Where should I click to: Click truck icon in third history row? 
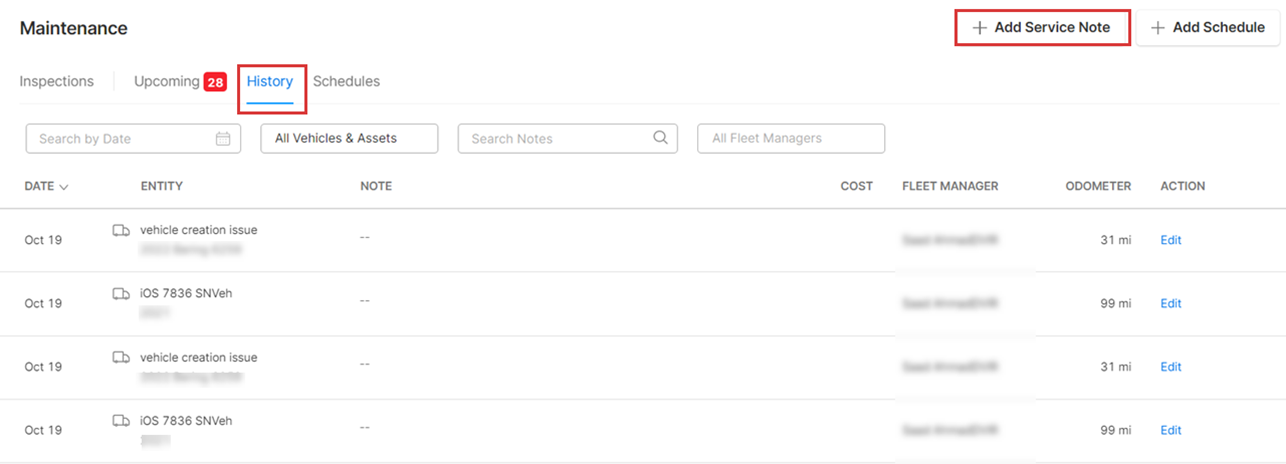(121, 357)
